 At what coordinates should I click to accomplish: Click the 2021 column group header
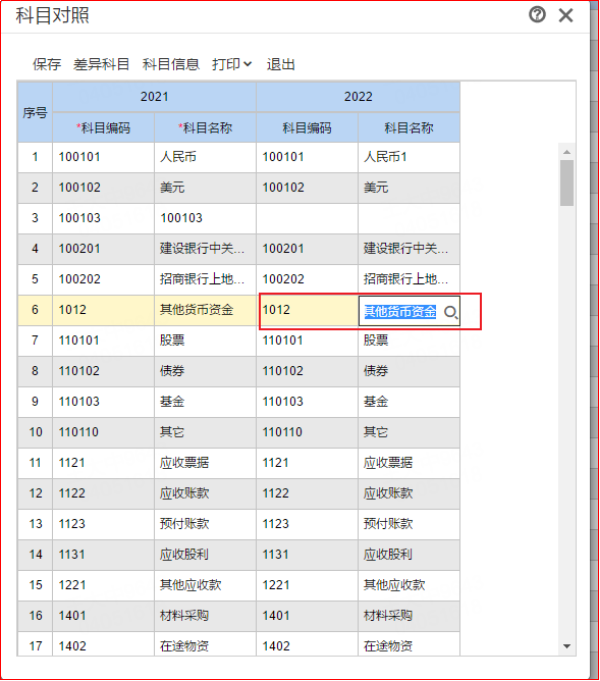154,97
